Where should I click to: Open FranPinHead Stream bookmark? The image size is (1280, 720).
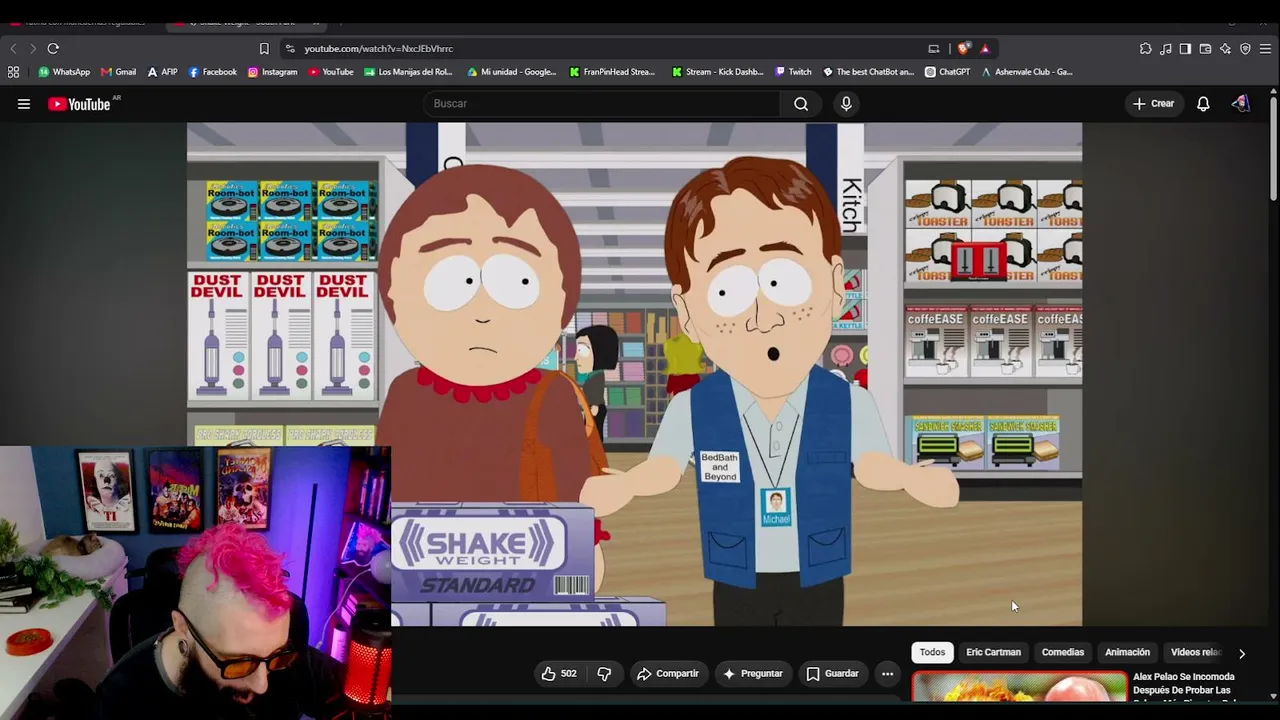[612, 72]
